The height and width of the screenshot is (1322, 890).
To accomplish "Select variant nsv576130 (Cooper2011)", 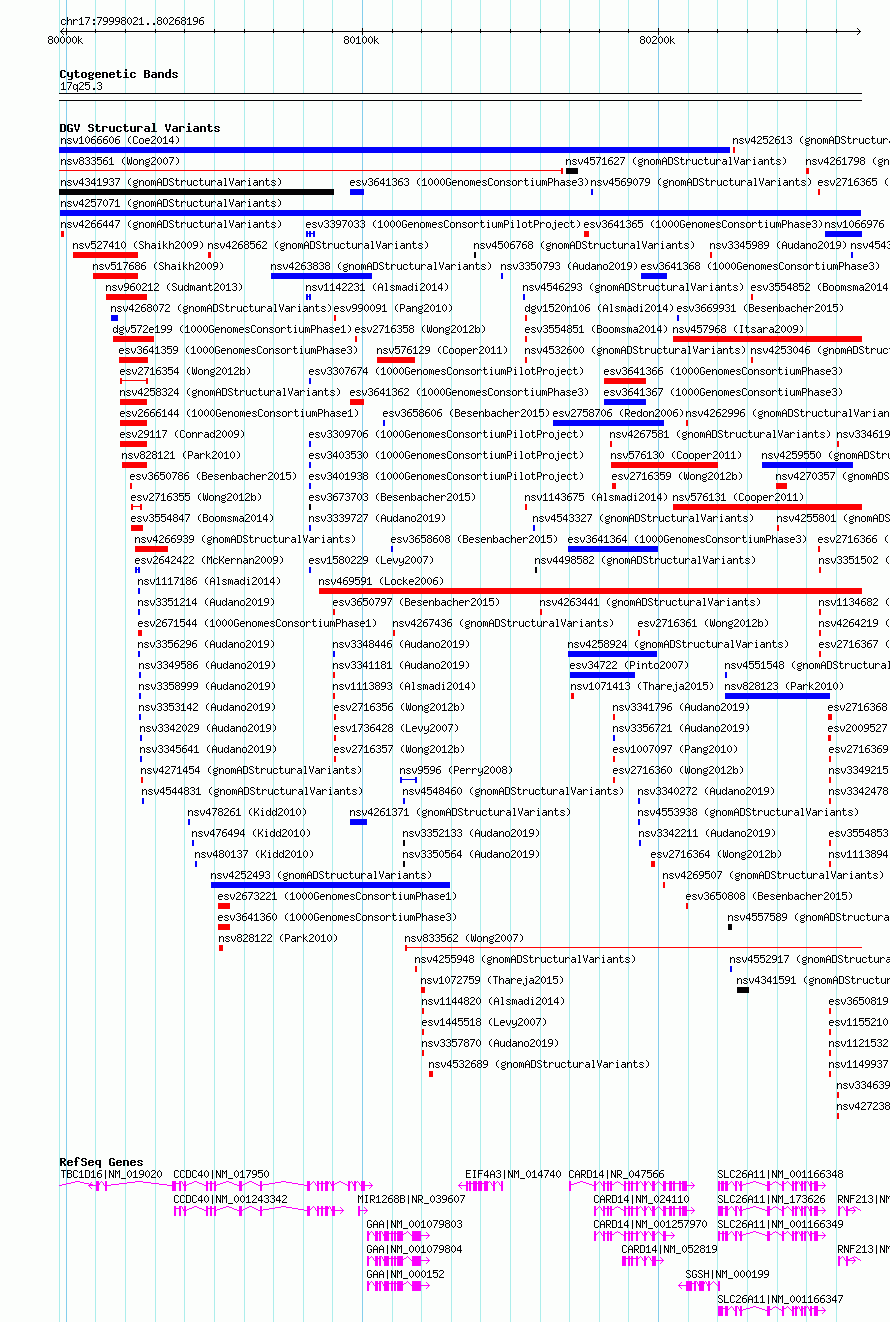I will 677,455.
